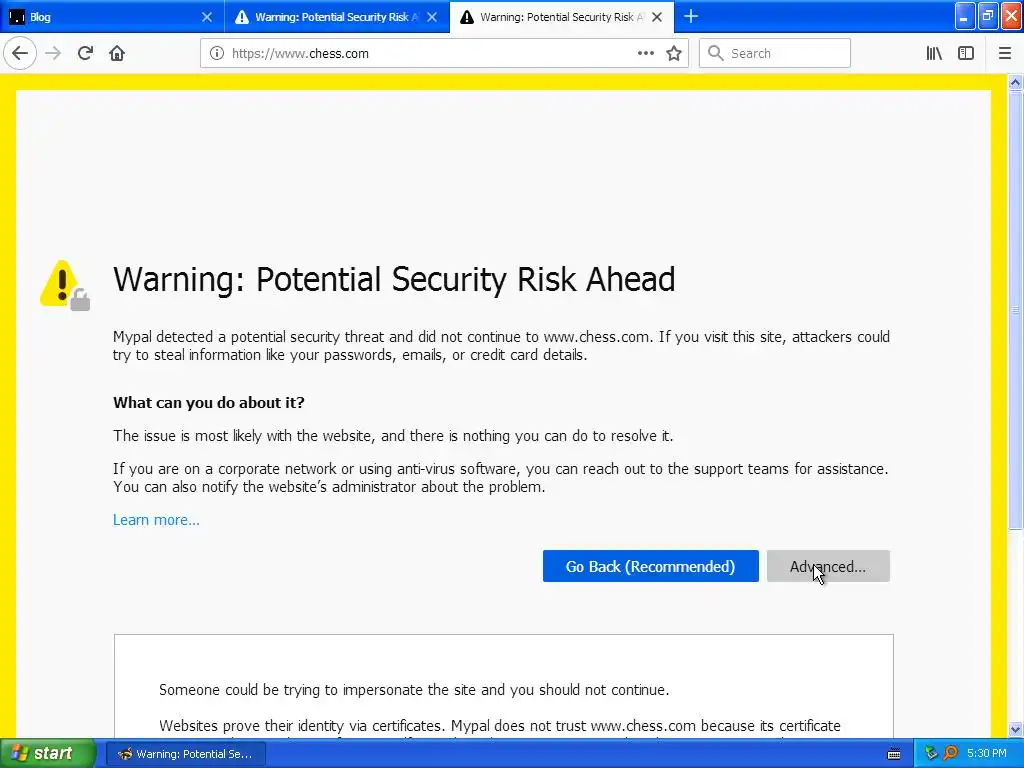Switch to the middle Warning tab

point(336,17)
